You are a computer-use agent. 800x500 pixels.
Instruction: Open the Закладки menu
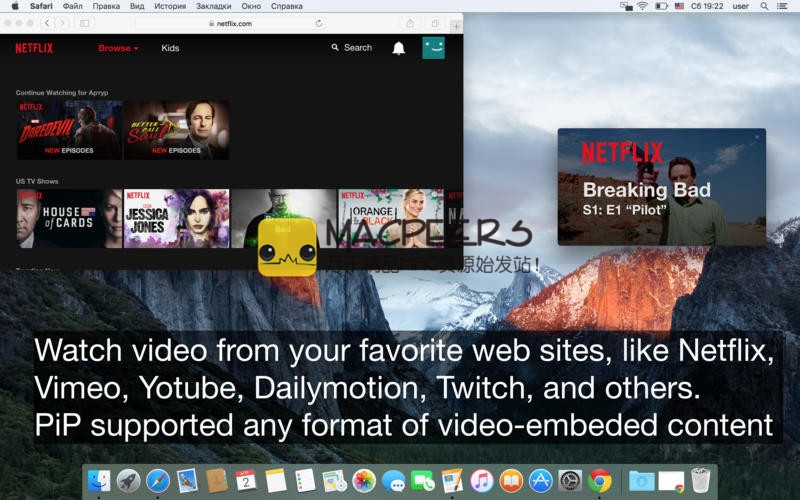(x=214, y=6)
